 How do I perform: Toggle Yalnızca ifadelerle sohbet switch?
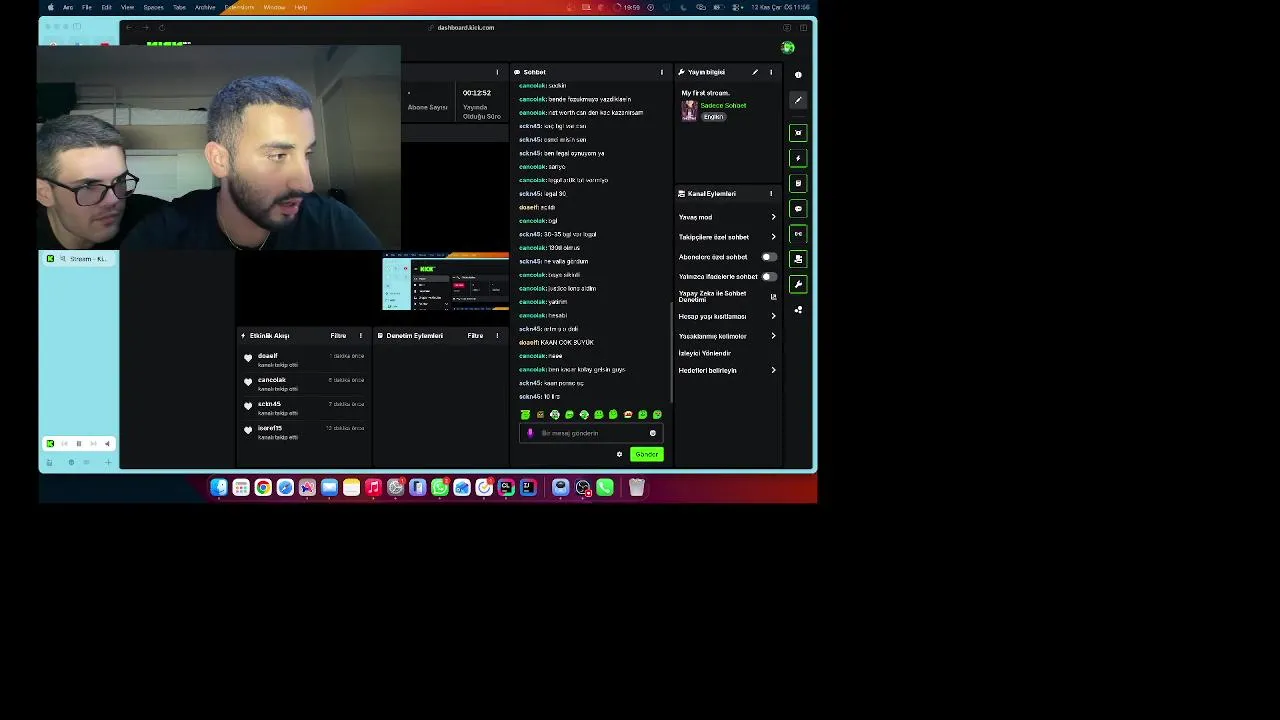768,277
